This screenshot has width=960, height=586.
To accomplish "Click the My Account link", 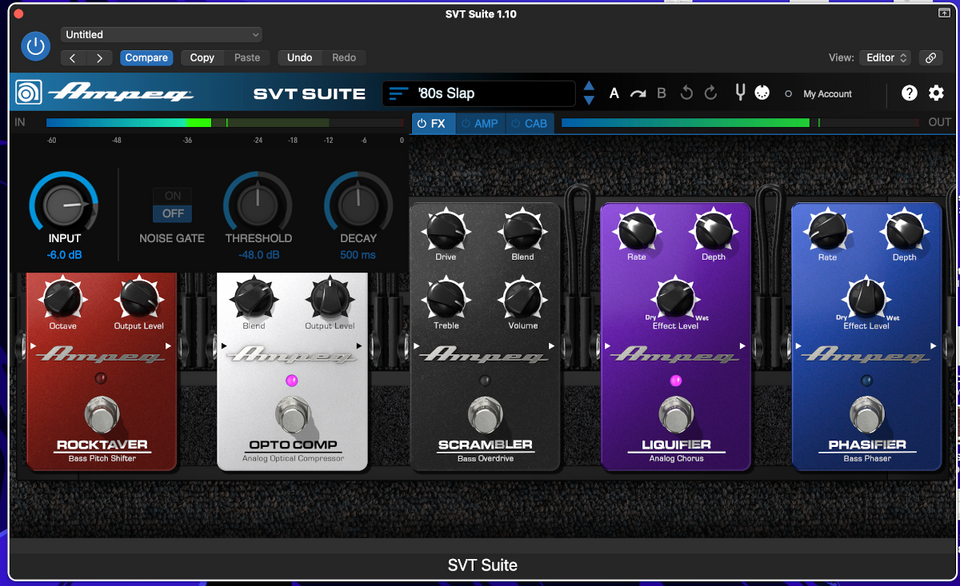I will [827, 94].
